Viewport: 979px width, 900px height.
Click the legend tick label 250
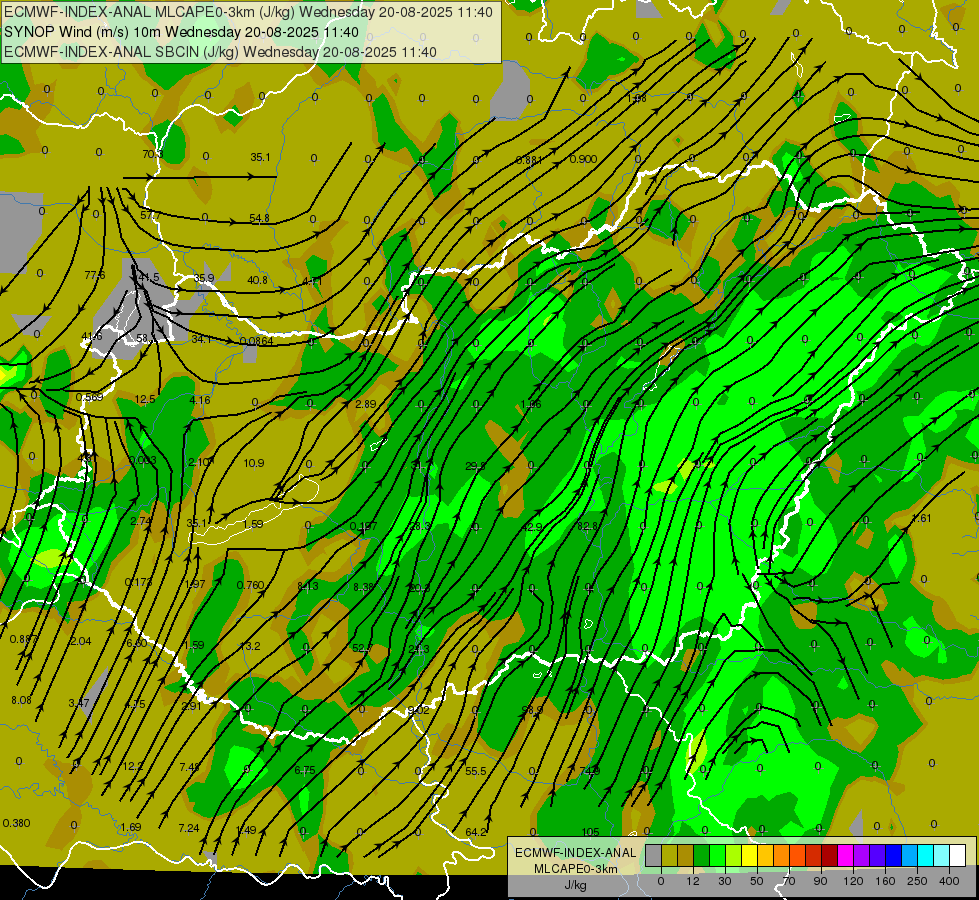click(x=917, y=881)
